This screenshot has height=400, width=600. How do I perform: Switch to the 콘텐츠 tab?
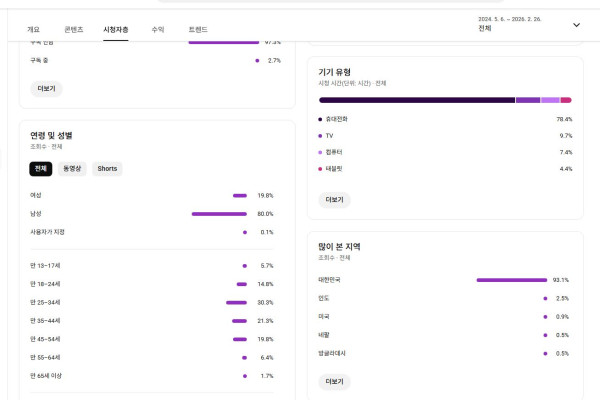tap(74, 29)
